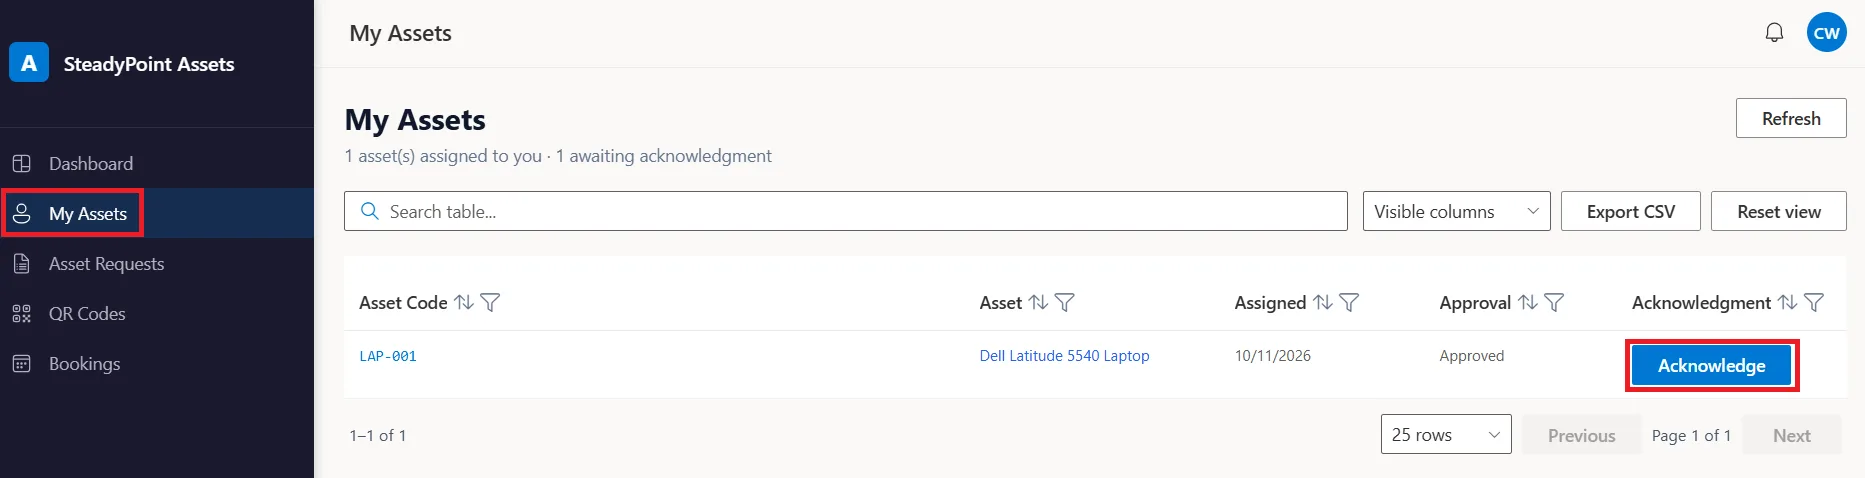Select My Assets in sidebar
The width and height of the screenshot is (1865, 478).
pyautogui.click(x=157, y=213)
